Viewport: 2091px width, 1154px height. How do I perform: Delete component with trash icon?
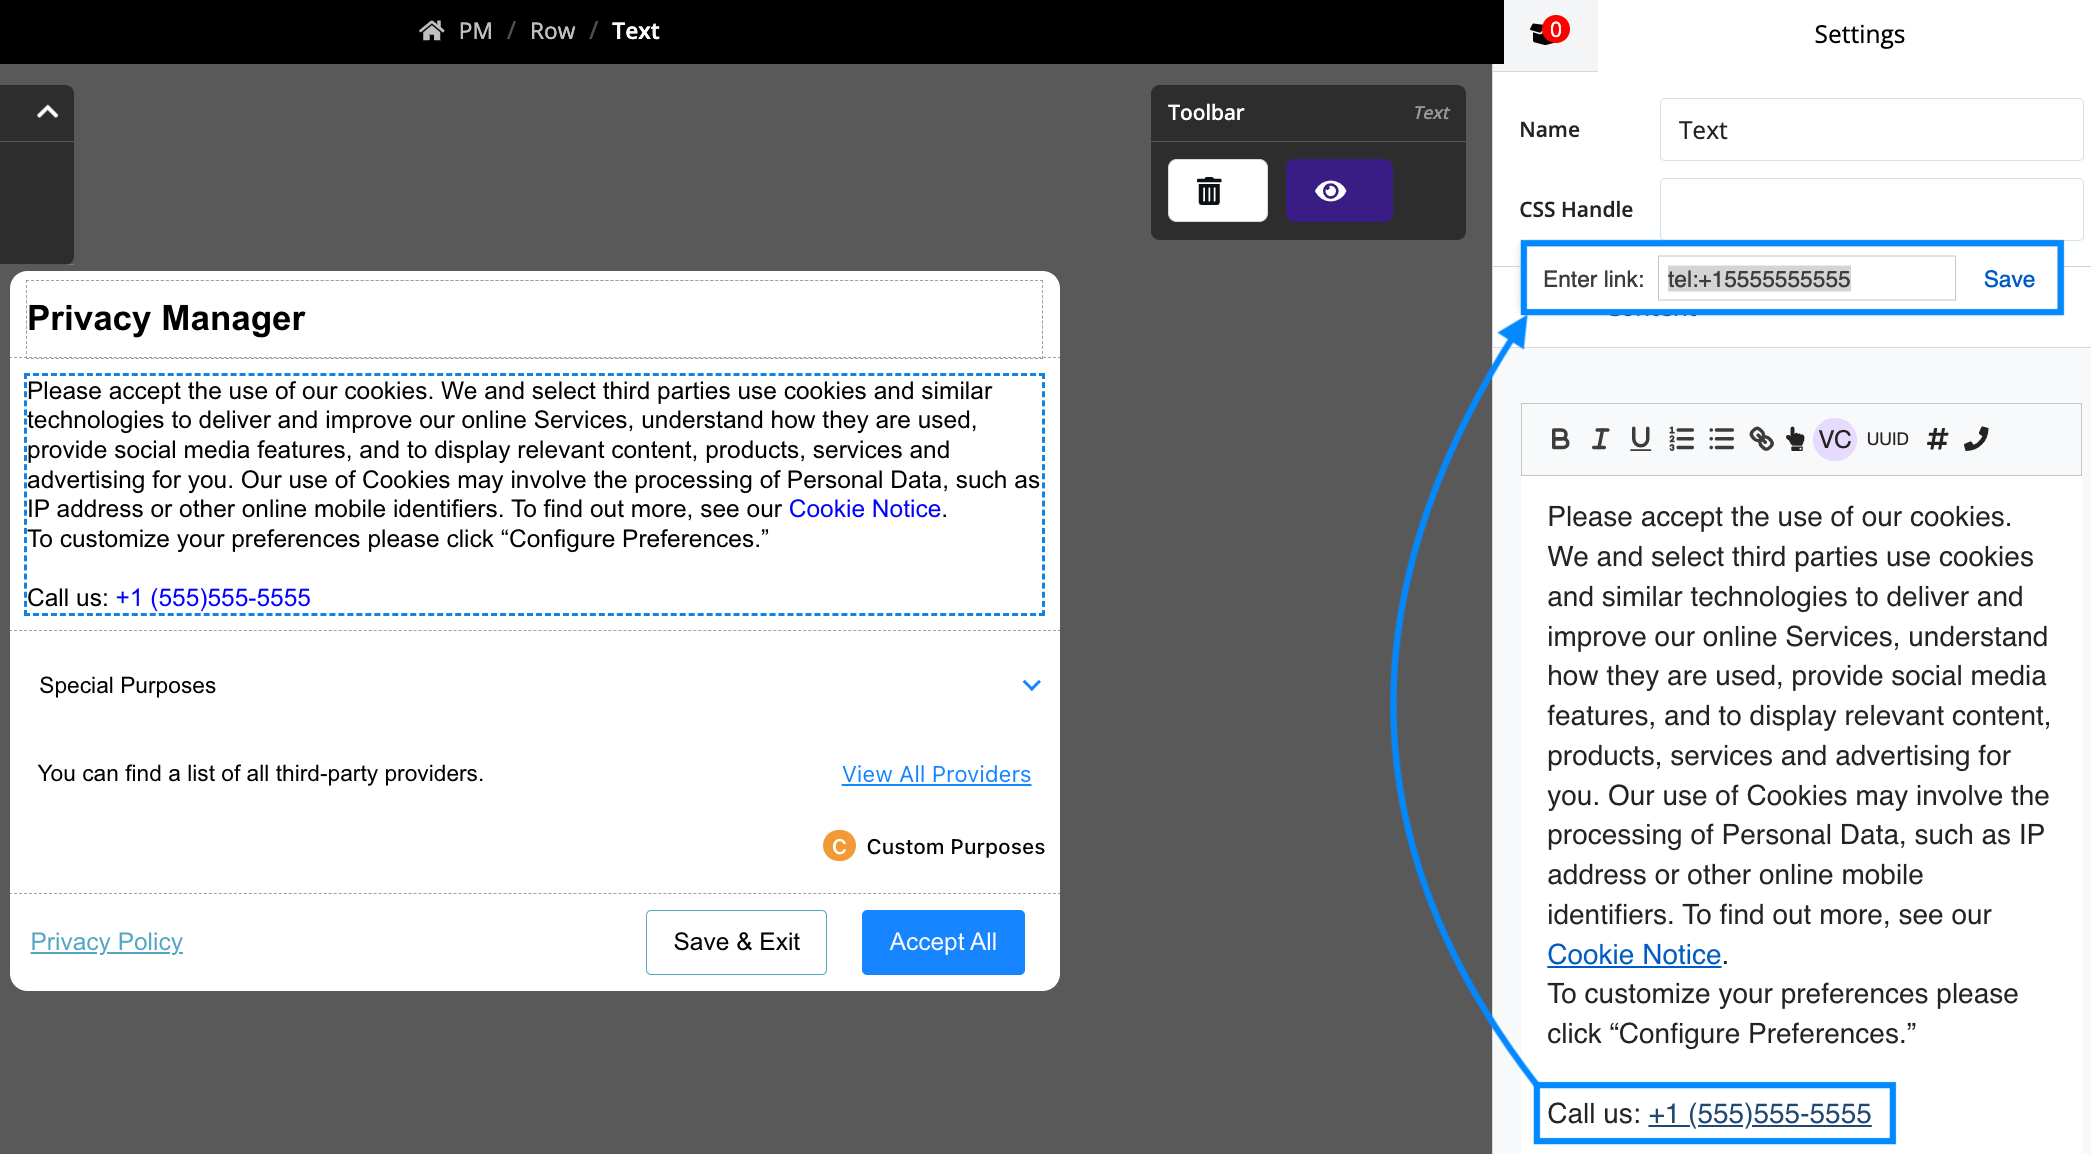pos(1217,190)
